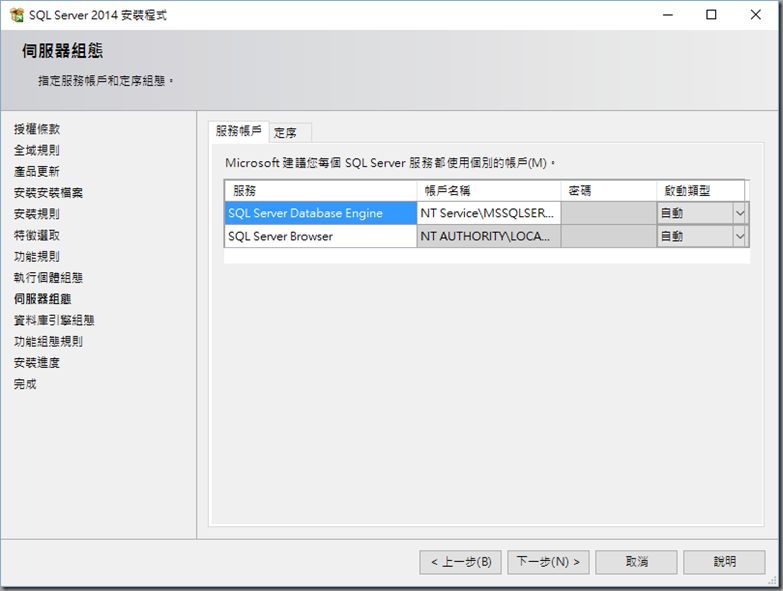Select the 授權條款 step in the sidebar
Screen dimensions: 783x591
[37, 129]
